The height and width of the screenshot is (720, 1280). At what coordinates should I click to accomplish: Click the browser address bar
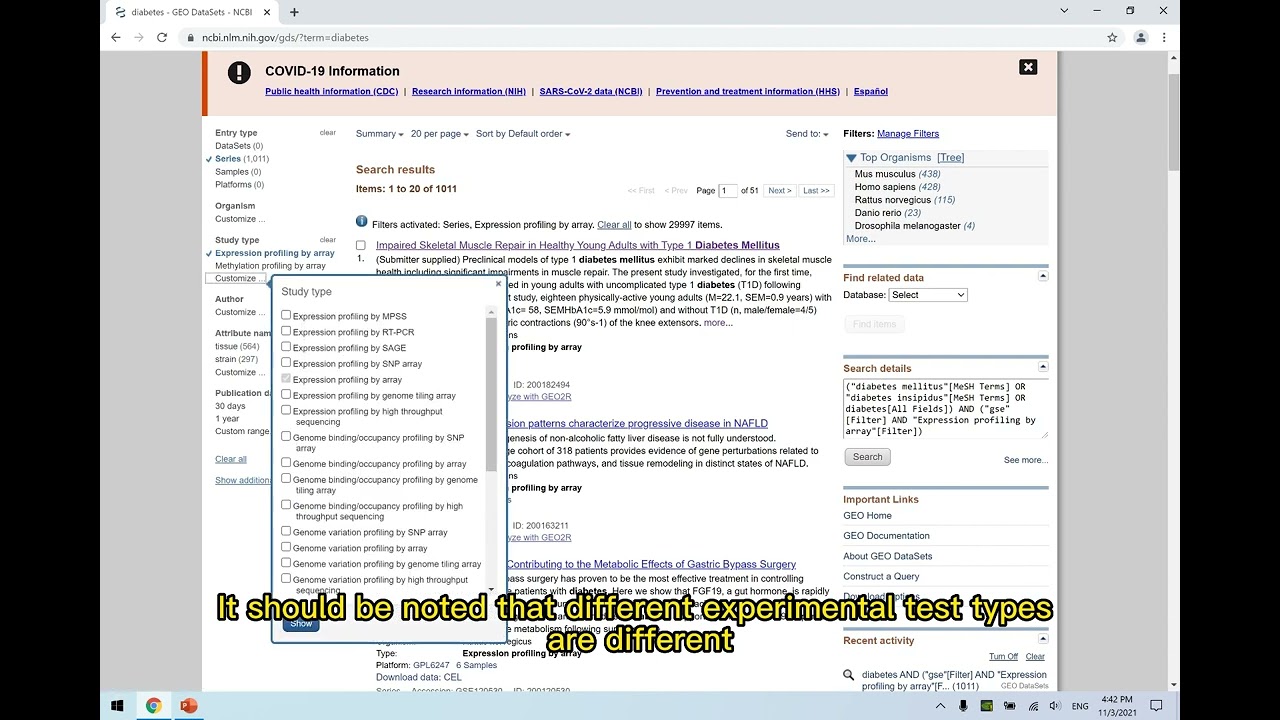[640, 37]
